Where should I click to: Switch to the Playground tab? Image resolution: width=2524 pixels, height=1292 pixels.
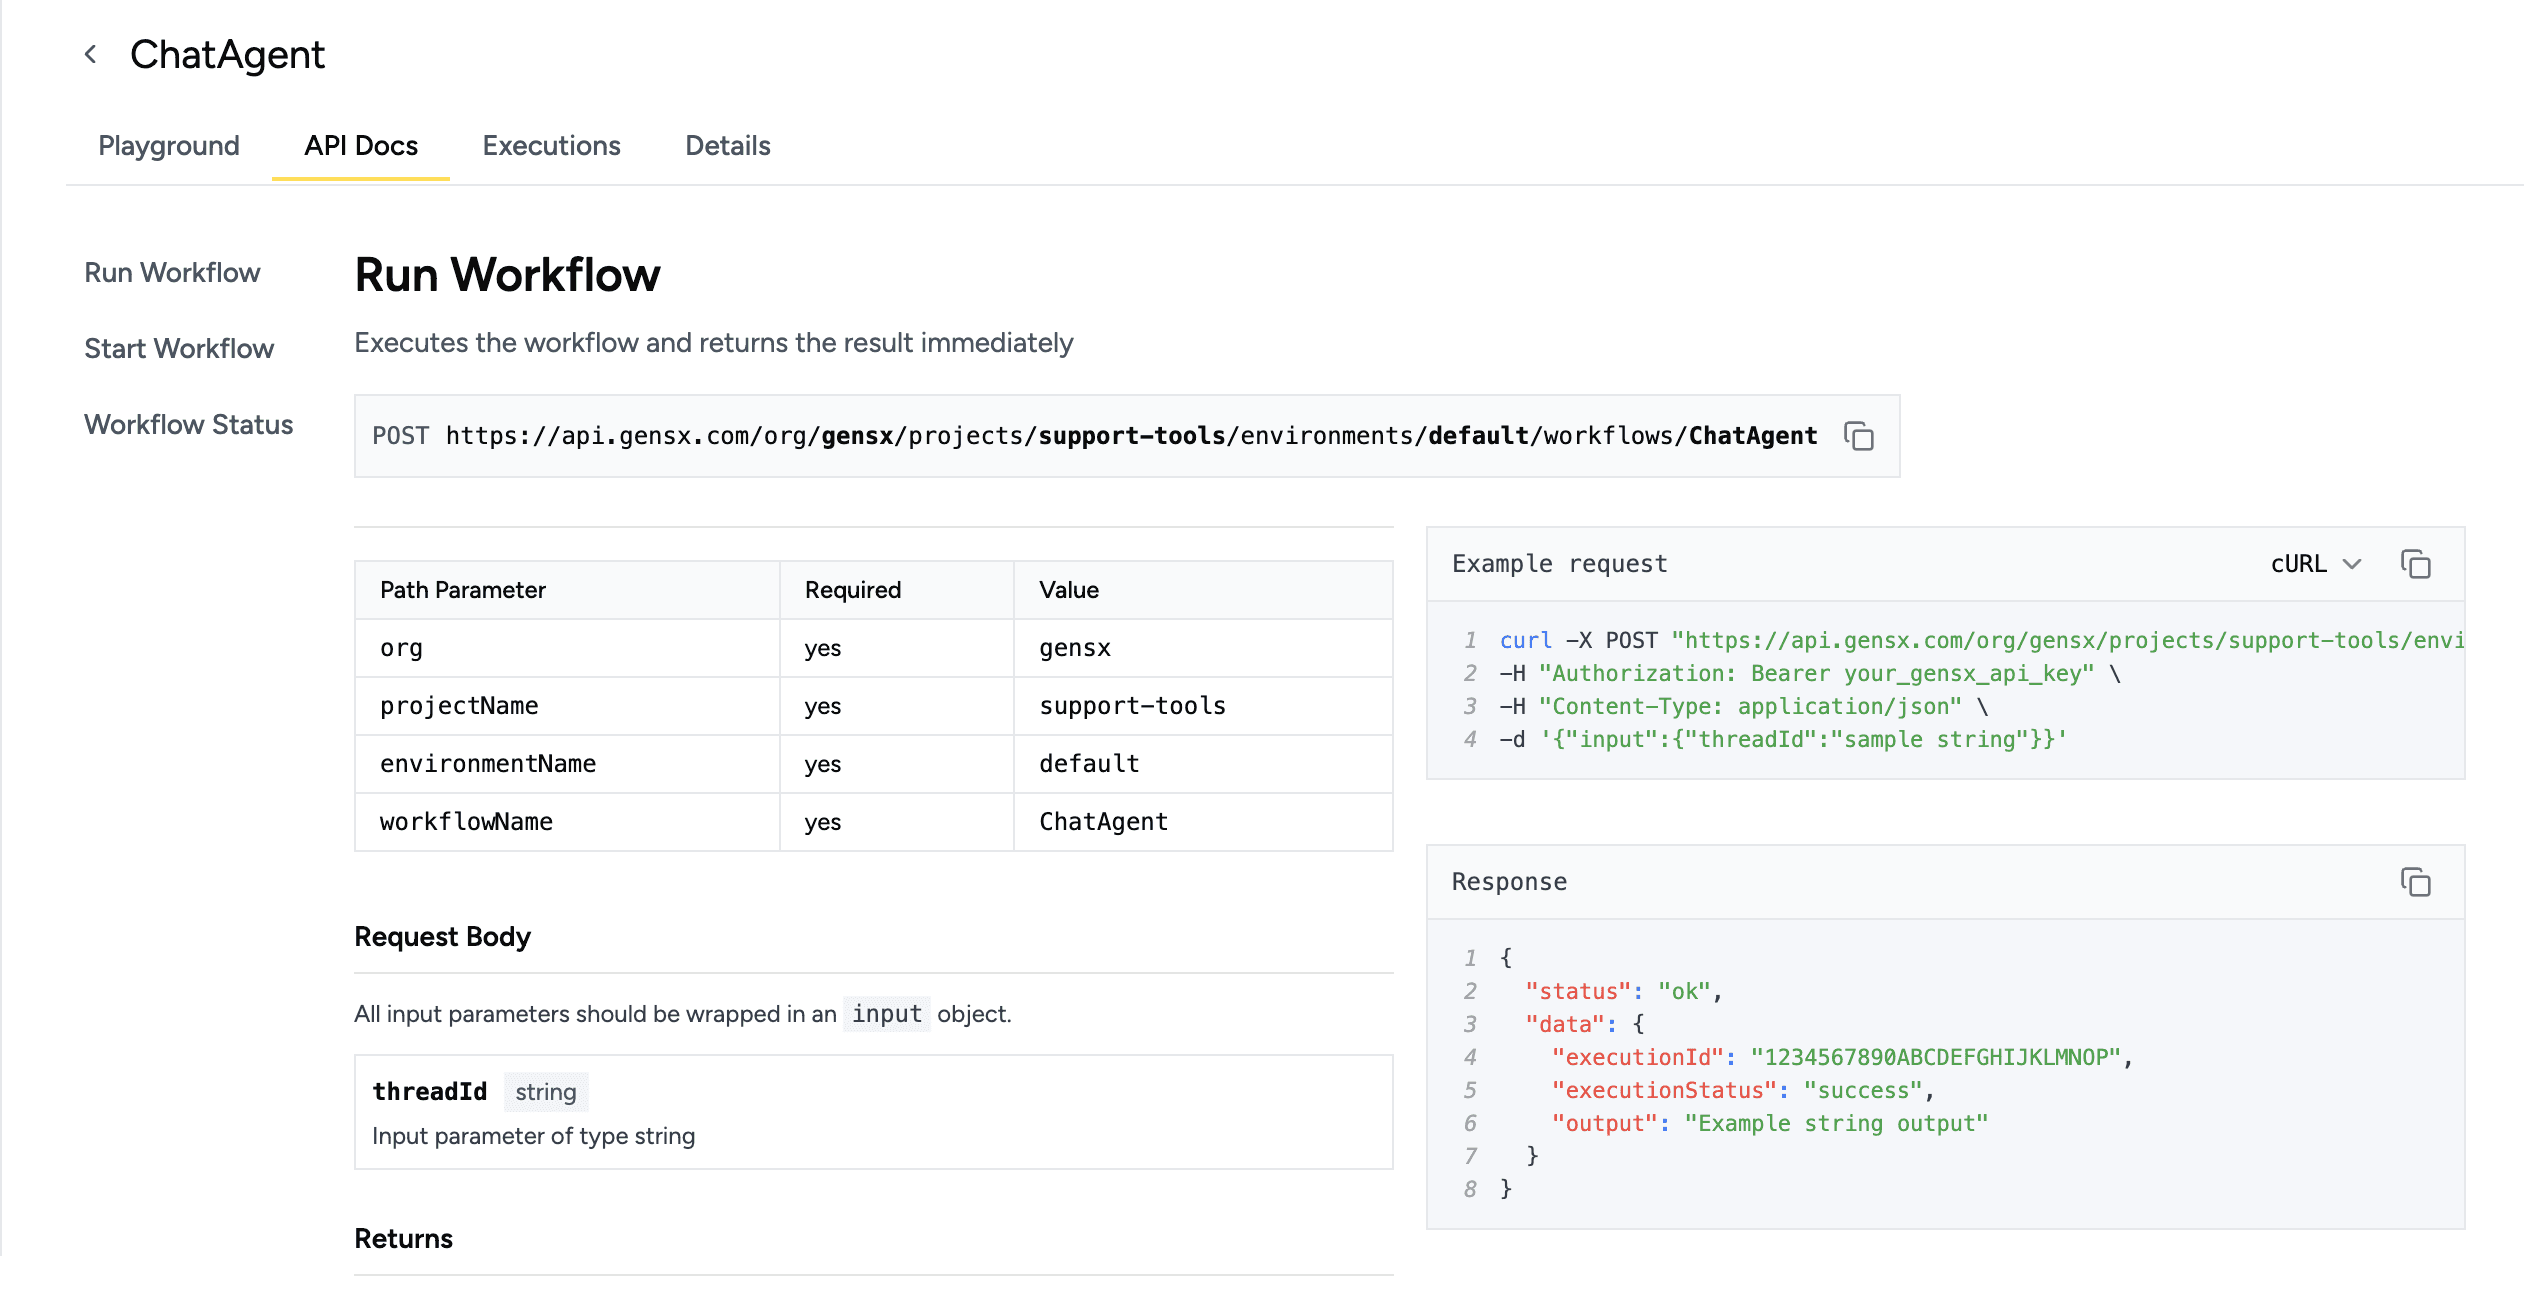click(x=168, y=146)
